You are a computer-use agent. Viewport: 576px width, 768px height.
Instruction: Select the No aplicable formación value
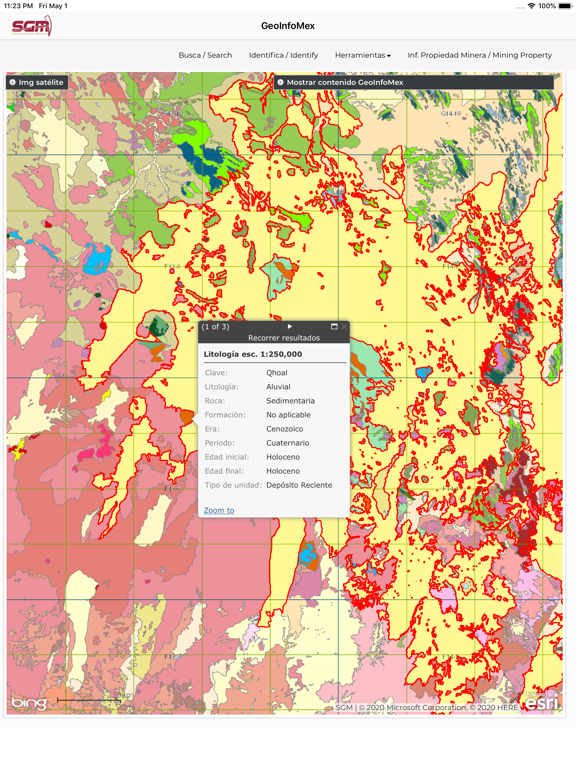(x=288, y=415)
